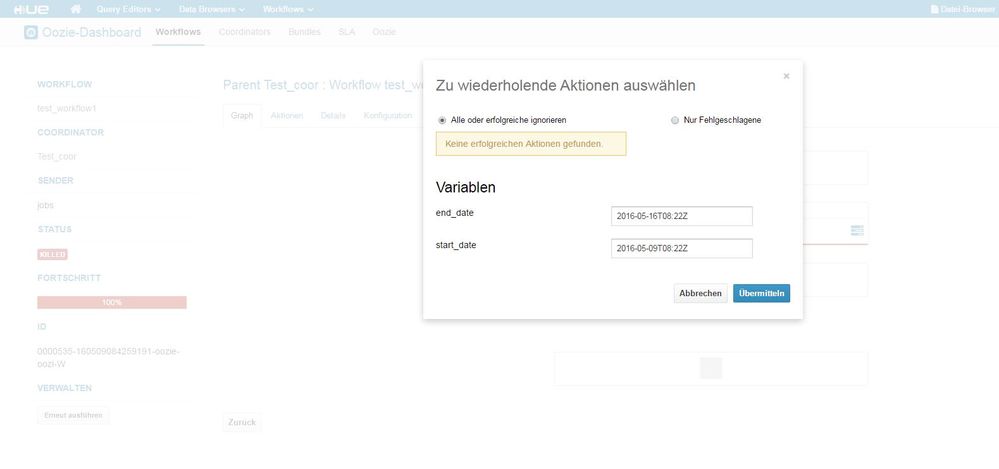
Task: Switch to the Workflows dashboard tab
Action: [178, 32]
